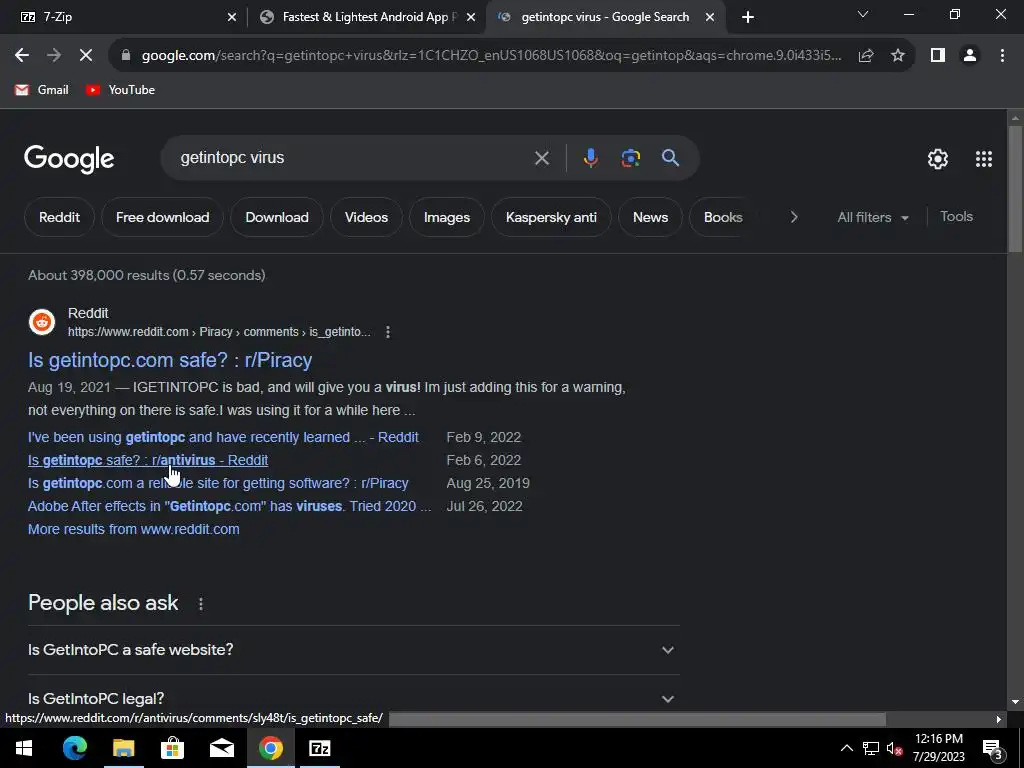Filter results by Reddit chip
Viewport: 1024px width, 768px height.
click(59, 217)
